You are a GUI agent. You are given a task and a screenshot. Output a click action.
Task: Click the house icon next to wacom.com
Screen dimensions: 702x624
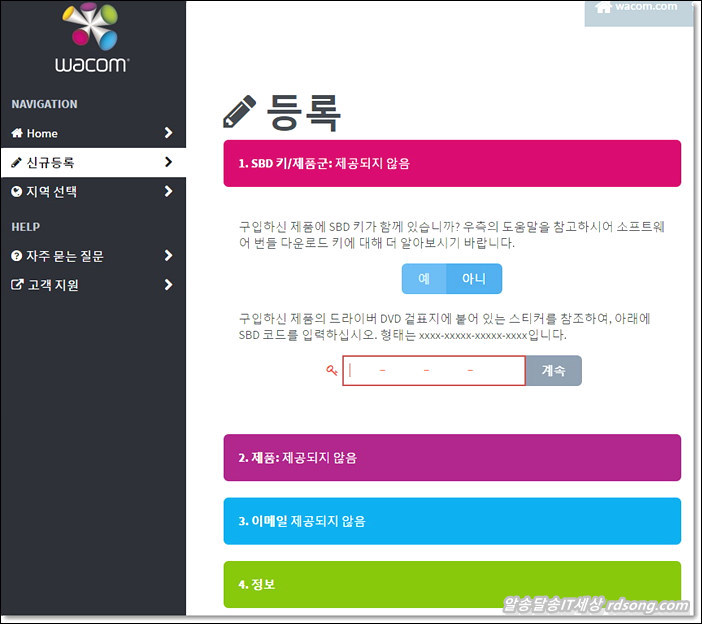pos(603,7)
